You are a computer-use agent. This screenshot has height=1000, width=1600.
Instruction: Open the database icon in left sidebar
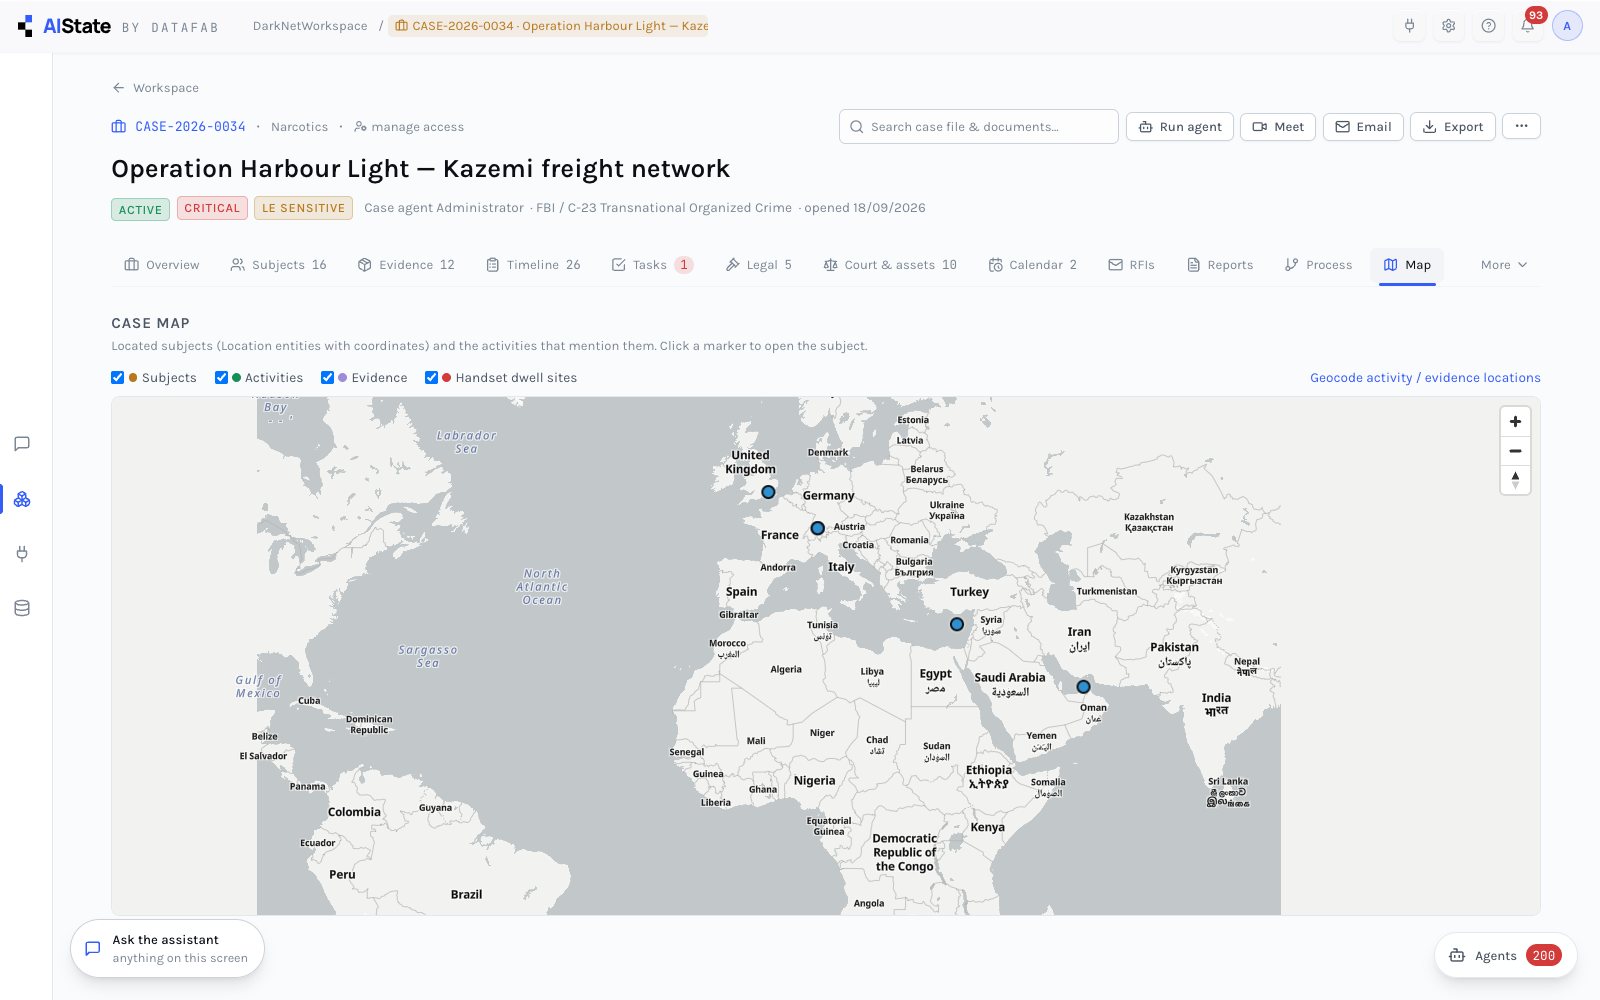22,608
